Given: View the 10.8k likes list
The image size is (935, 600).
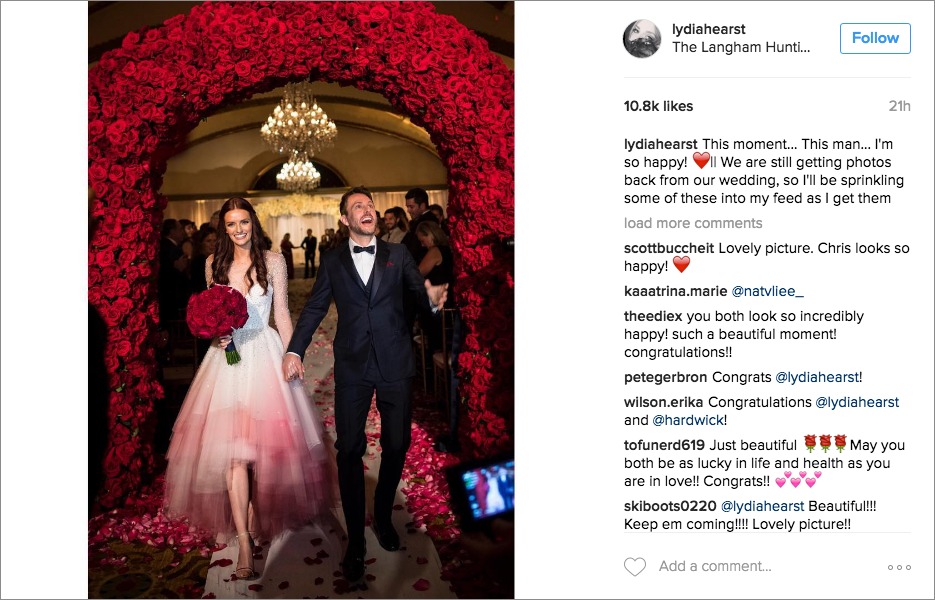Looking at the screenshot, I should pos(658,106).
